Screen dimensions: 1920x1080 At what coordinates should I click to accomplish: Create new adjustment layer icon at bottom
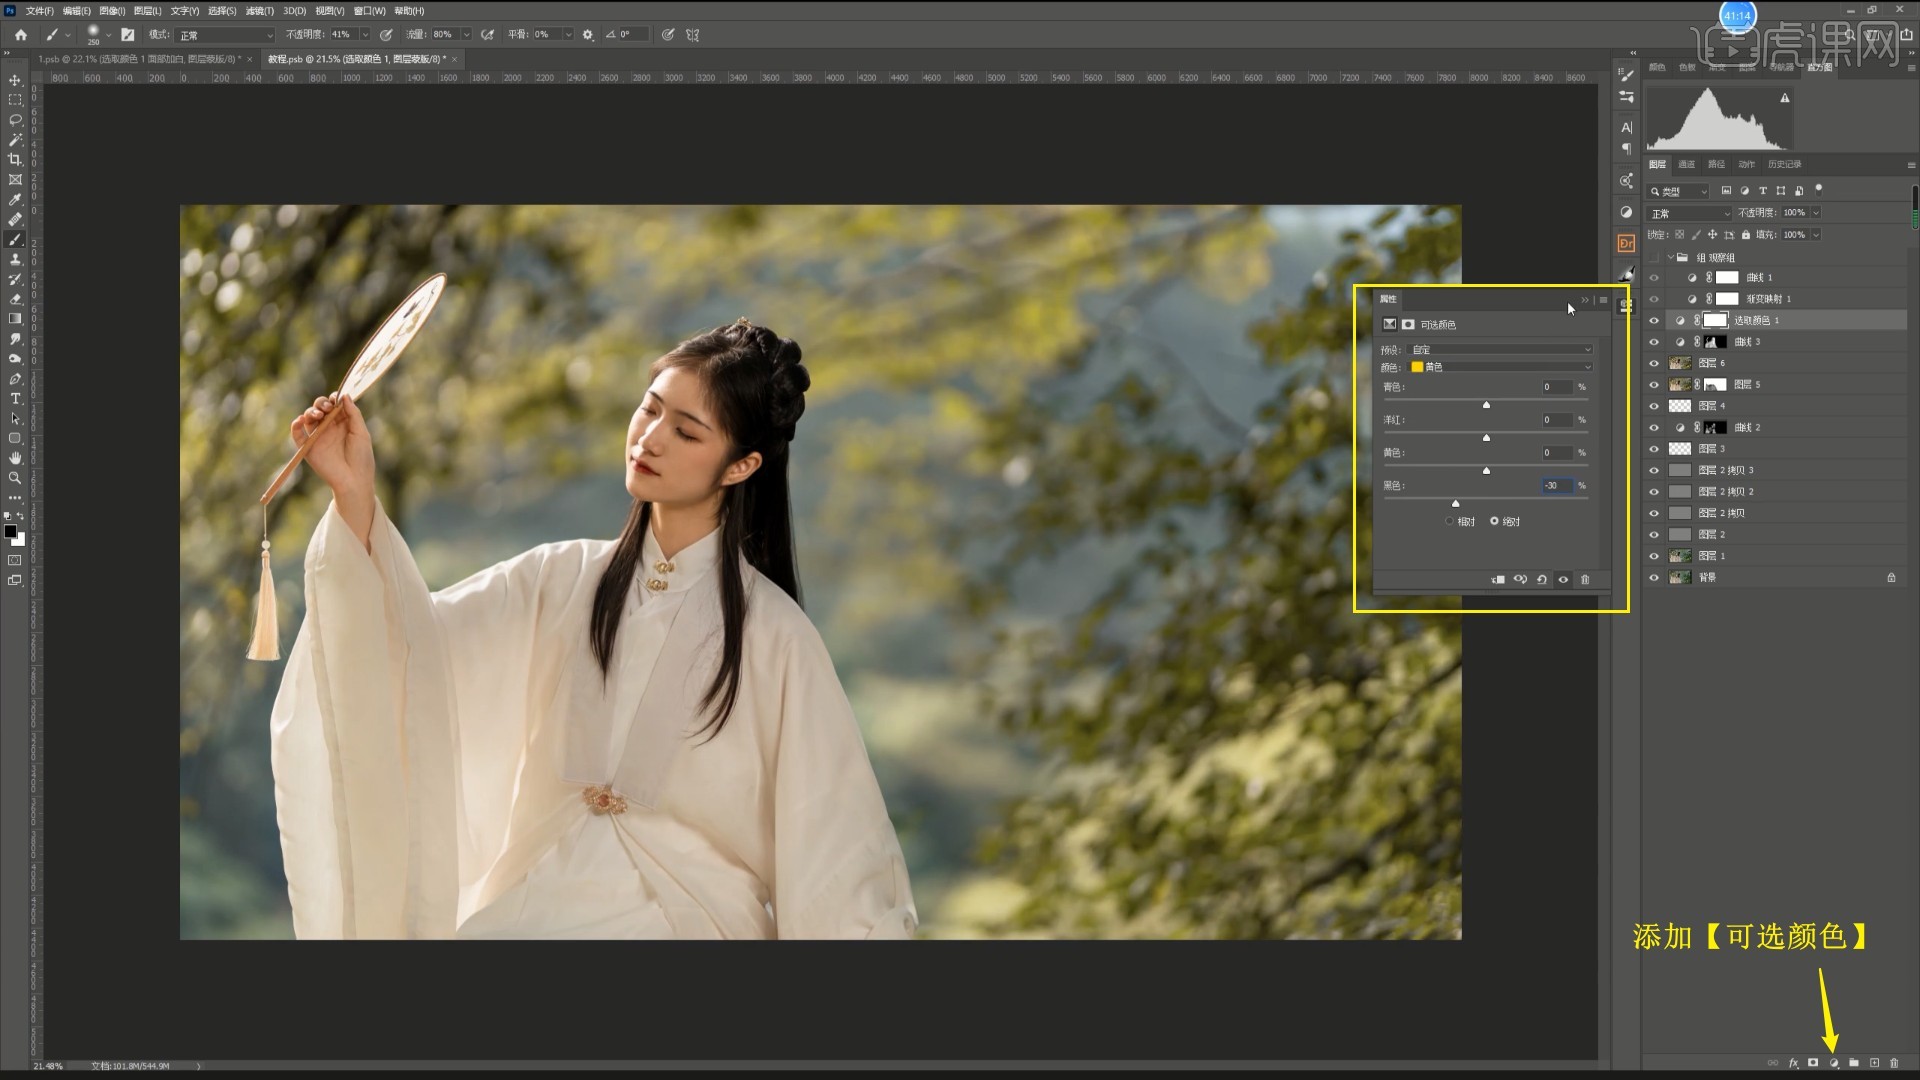point(1834,1063)
